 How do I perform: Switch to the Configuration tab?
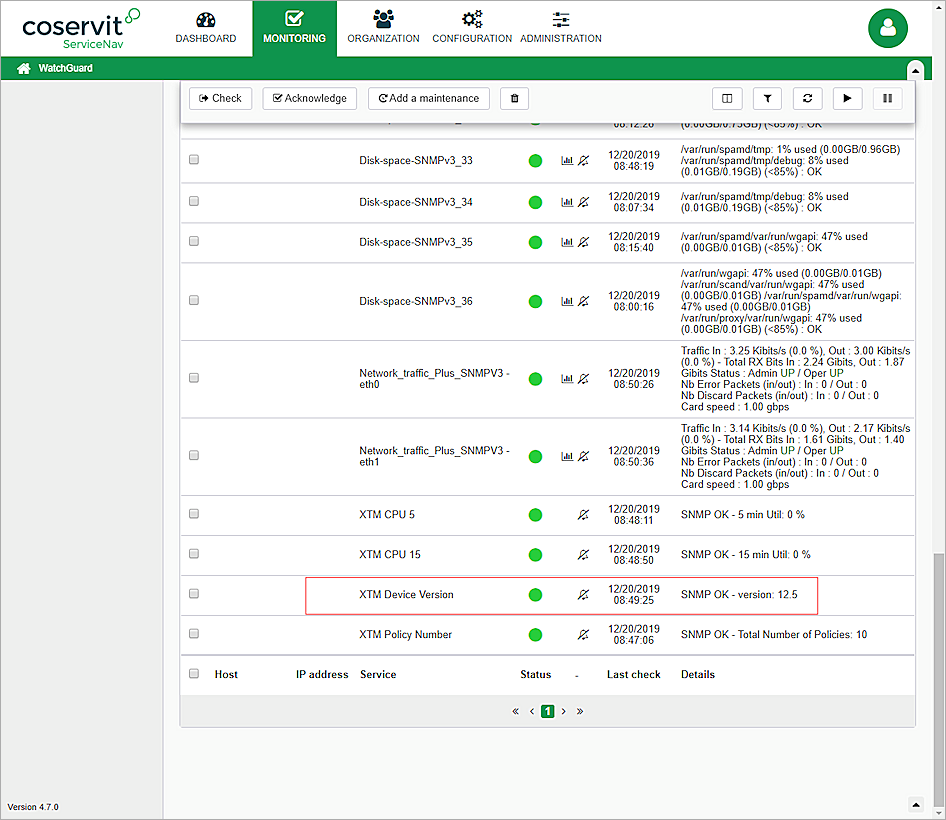(472, 28)
